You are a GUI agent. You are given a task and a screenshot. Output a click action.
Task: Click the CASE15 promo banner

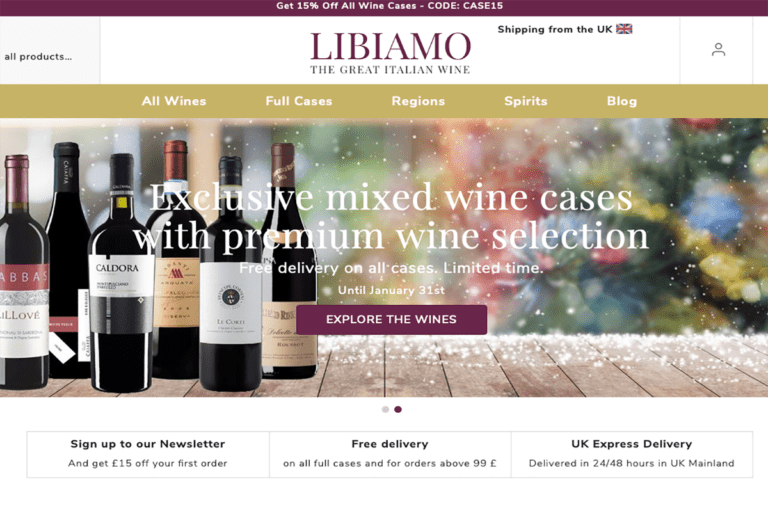click(389, 6)
